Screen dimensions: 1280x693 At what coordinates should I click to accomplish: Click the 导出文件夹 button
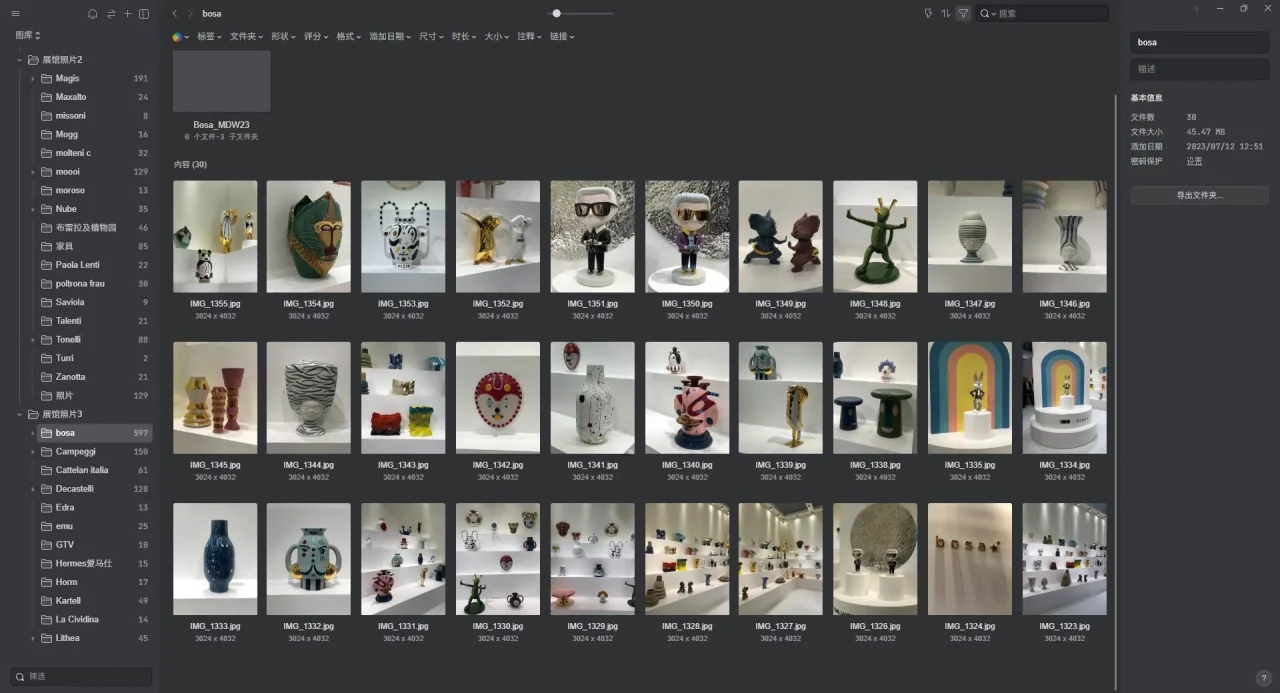tap(1199, 196)
